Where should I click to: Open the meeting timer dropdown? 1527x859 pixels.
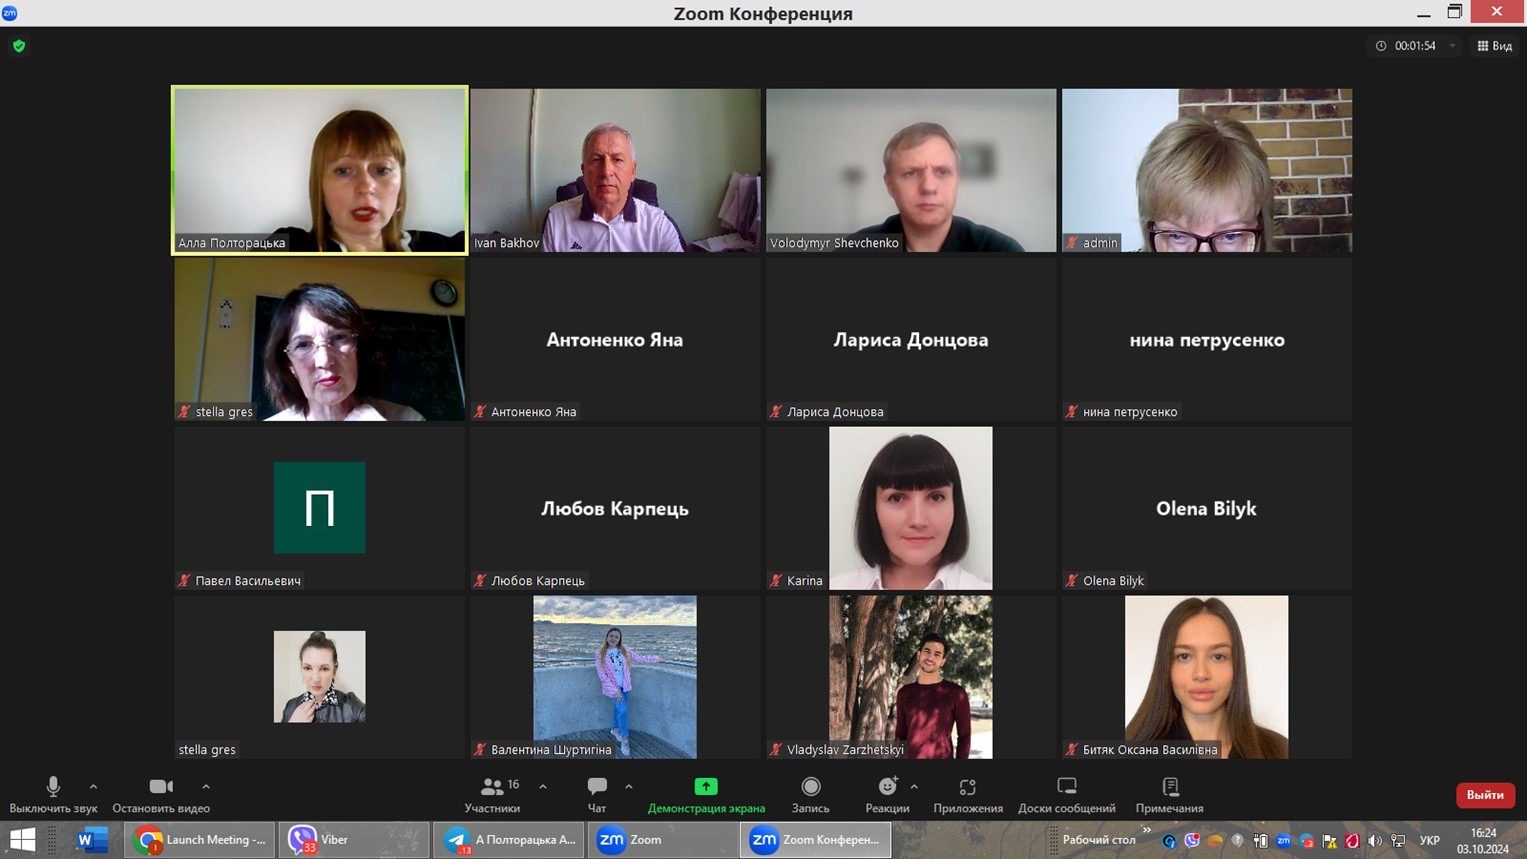point(1452,46)
